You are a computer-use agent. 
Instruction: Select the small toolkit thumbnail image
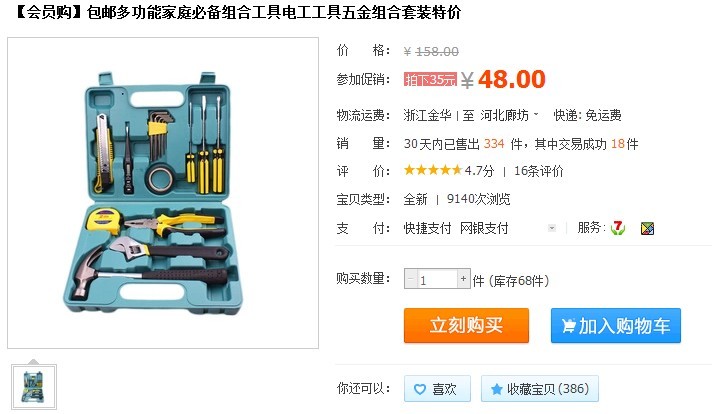tap(34, 387)
